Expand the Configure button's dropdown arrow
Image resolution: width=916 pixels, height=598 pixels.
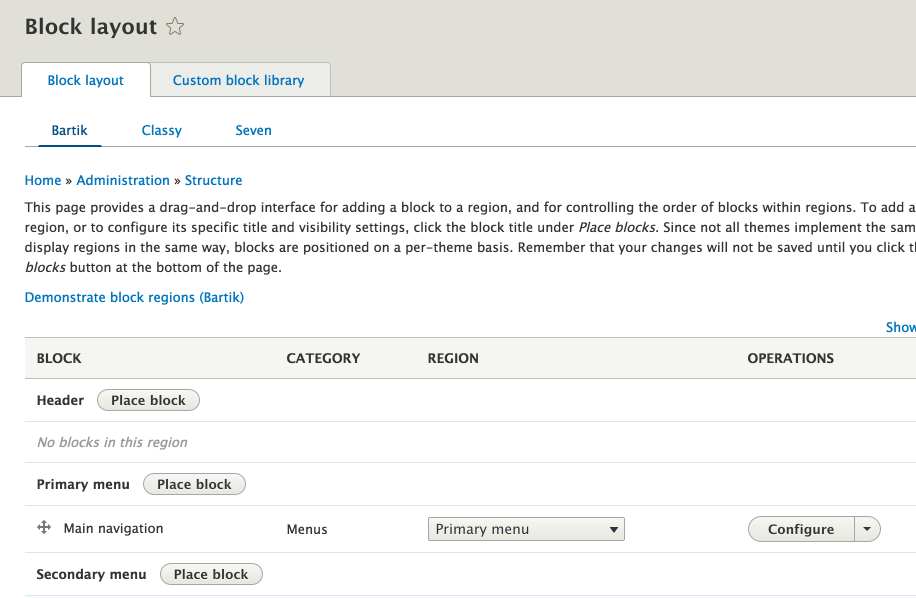click(867, 528)
